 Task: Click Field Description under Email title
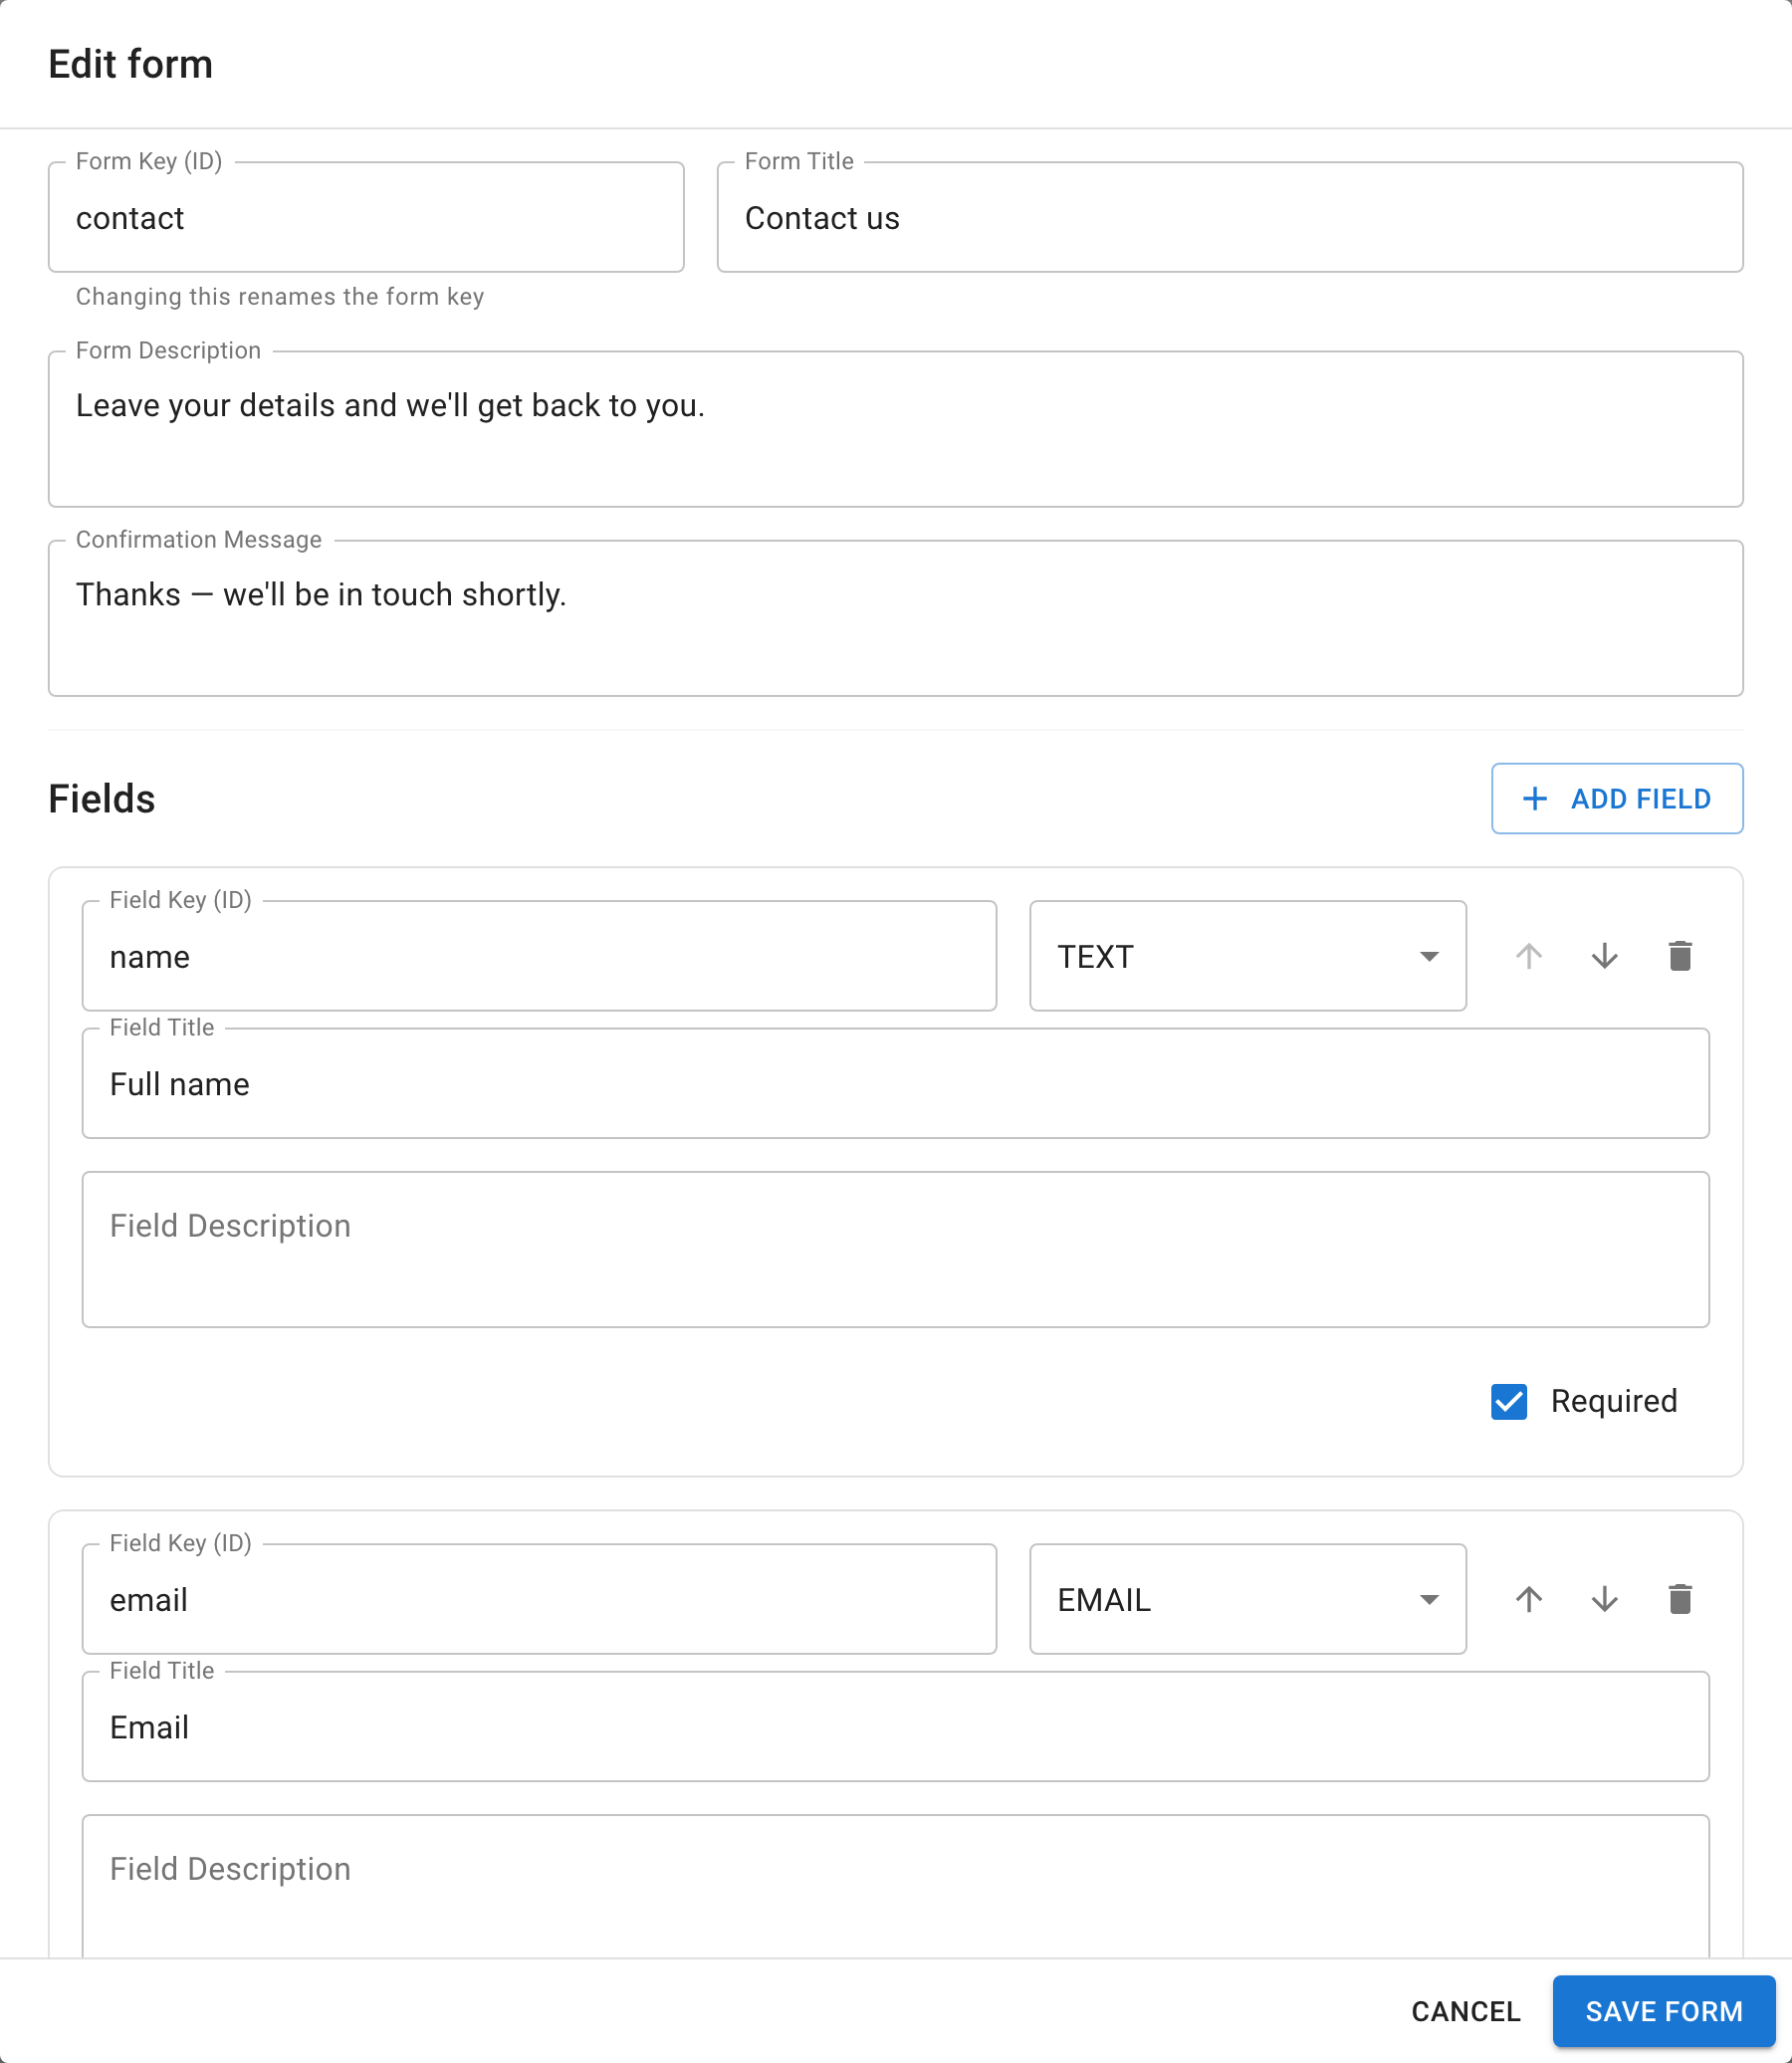[x=896, y=1886]
